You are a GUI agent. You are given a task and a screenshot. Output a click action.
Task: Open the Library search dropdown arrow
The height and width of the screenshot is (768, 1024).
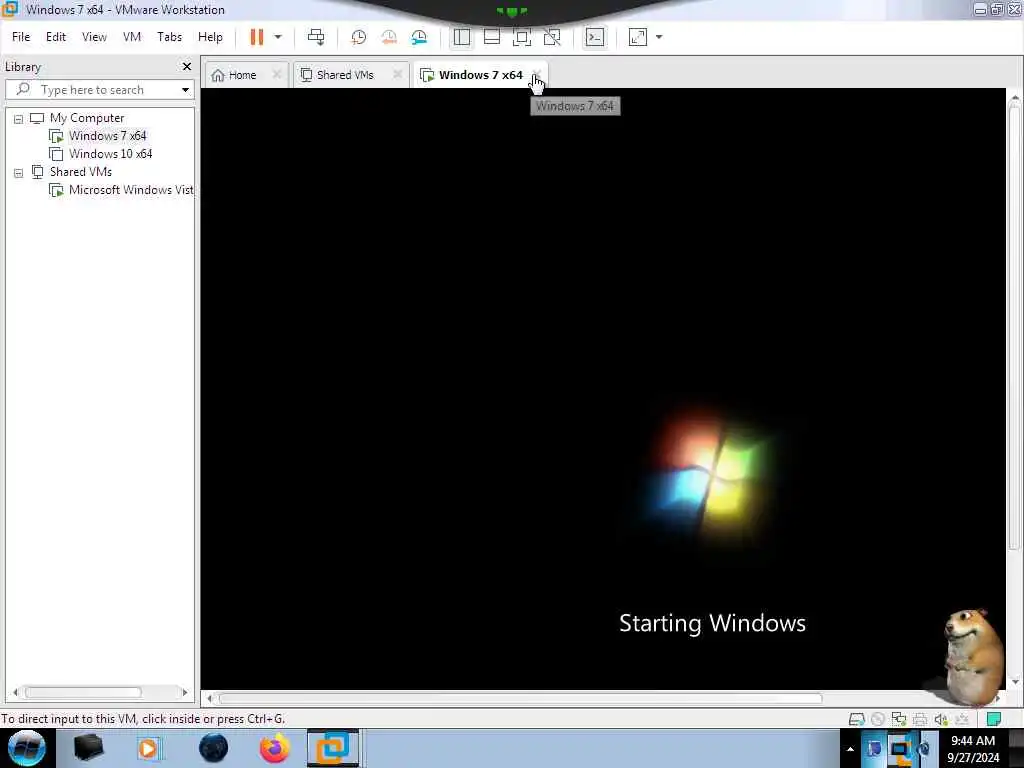185,89
